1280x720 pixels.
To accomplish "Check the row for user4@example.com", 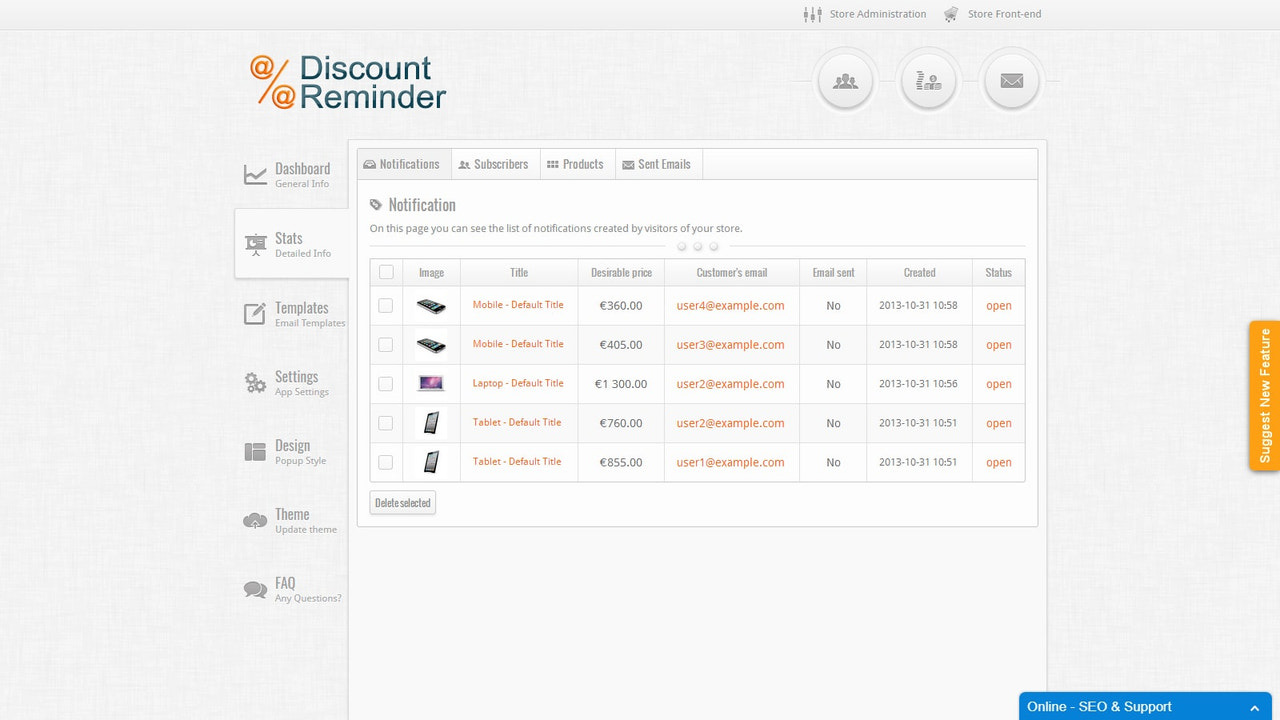I will pyautogui.click(x=385, y=305).
